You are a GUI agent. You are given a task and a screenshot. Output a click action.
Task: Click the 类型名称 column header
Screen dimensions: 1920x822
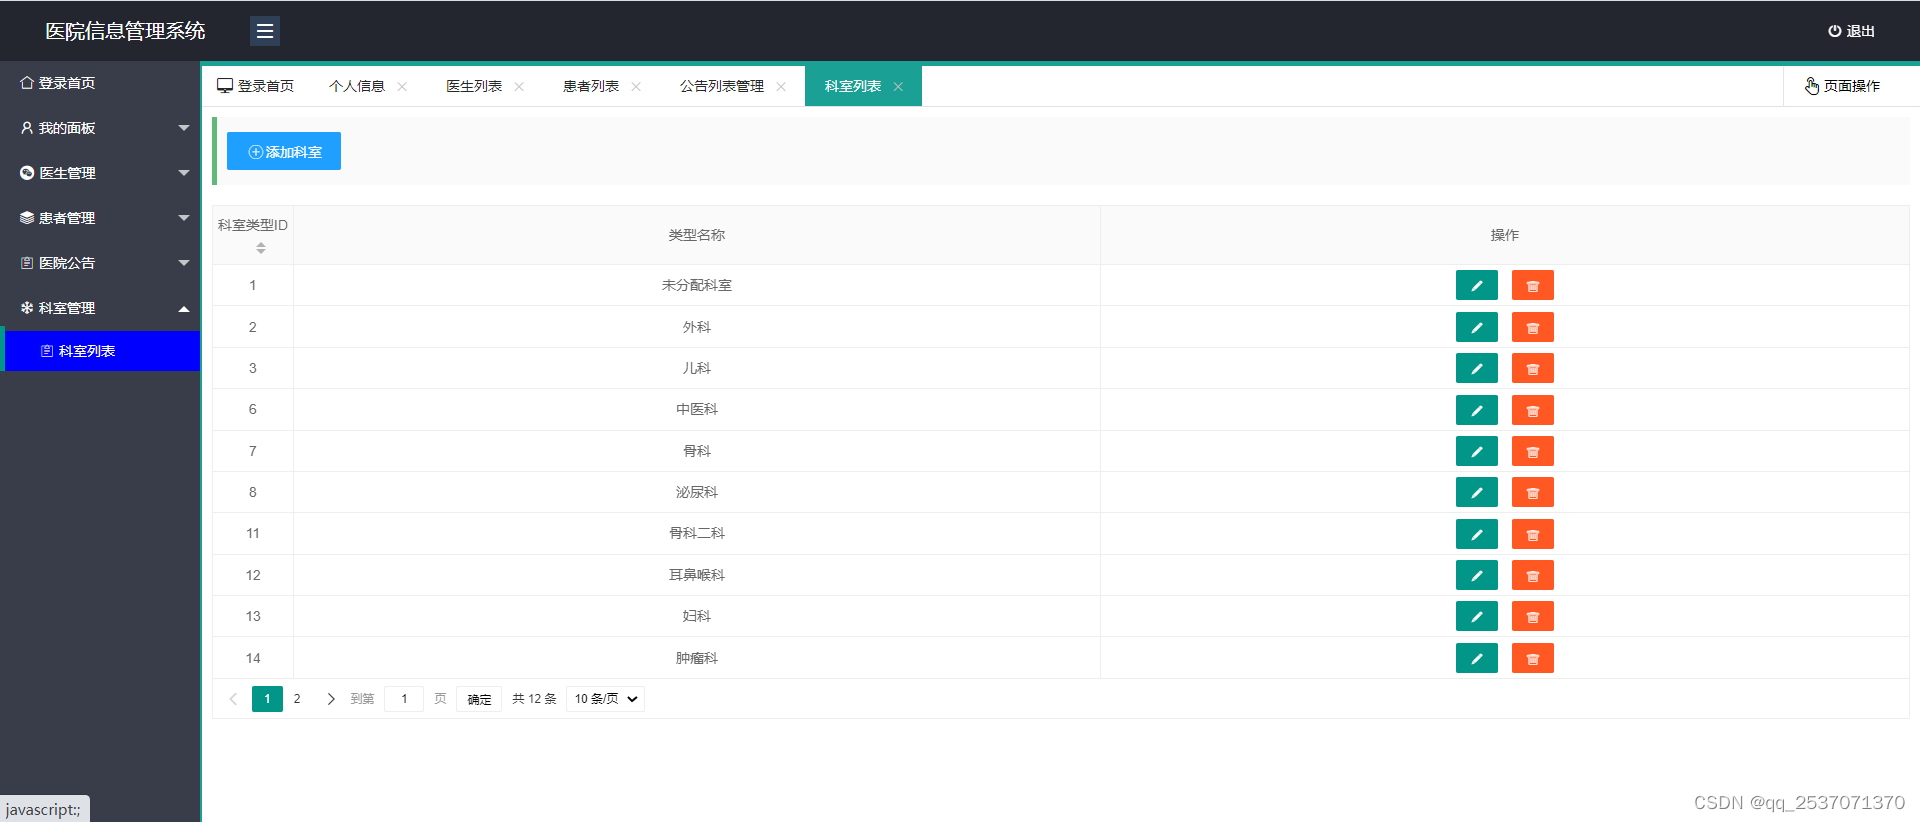click(697, 235)
